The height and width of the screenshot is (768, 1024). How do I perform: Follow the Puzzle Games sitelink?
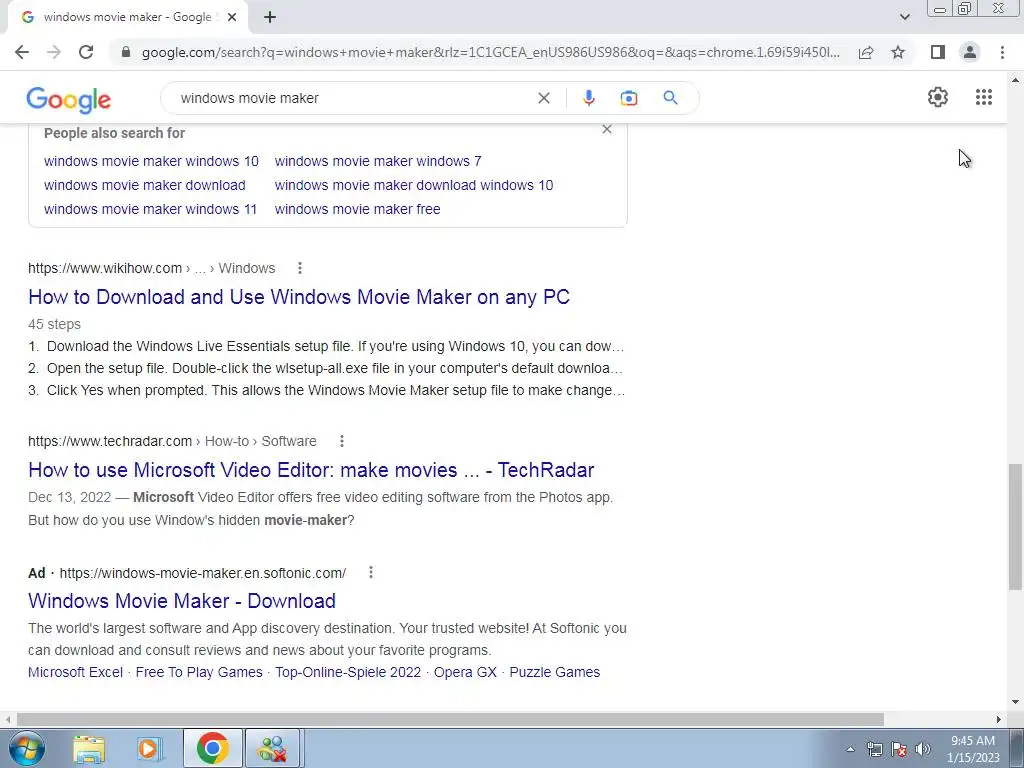(x=554, y=672)
